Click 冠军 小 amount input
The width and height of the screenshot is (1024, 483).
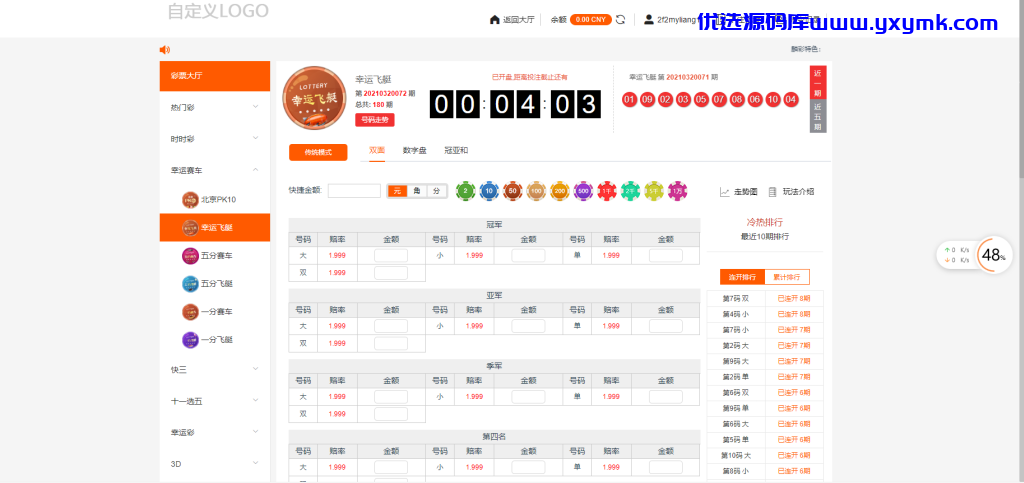528,255
